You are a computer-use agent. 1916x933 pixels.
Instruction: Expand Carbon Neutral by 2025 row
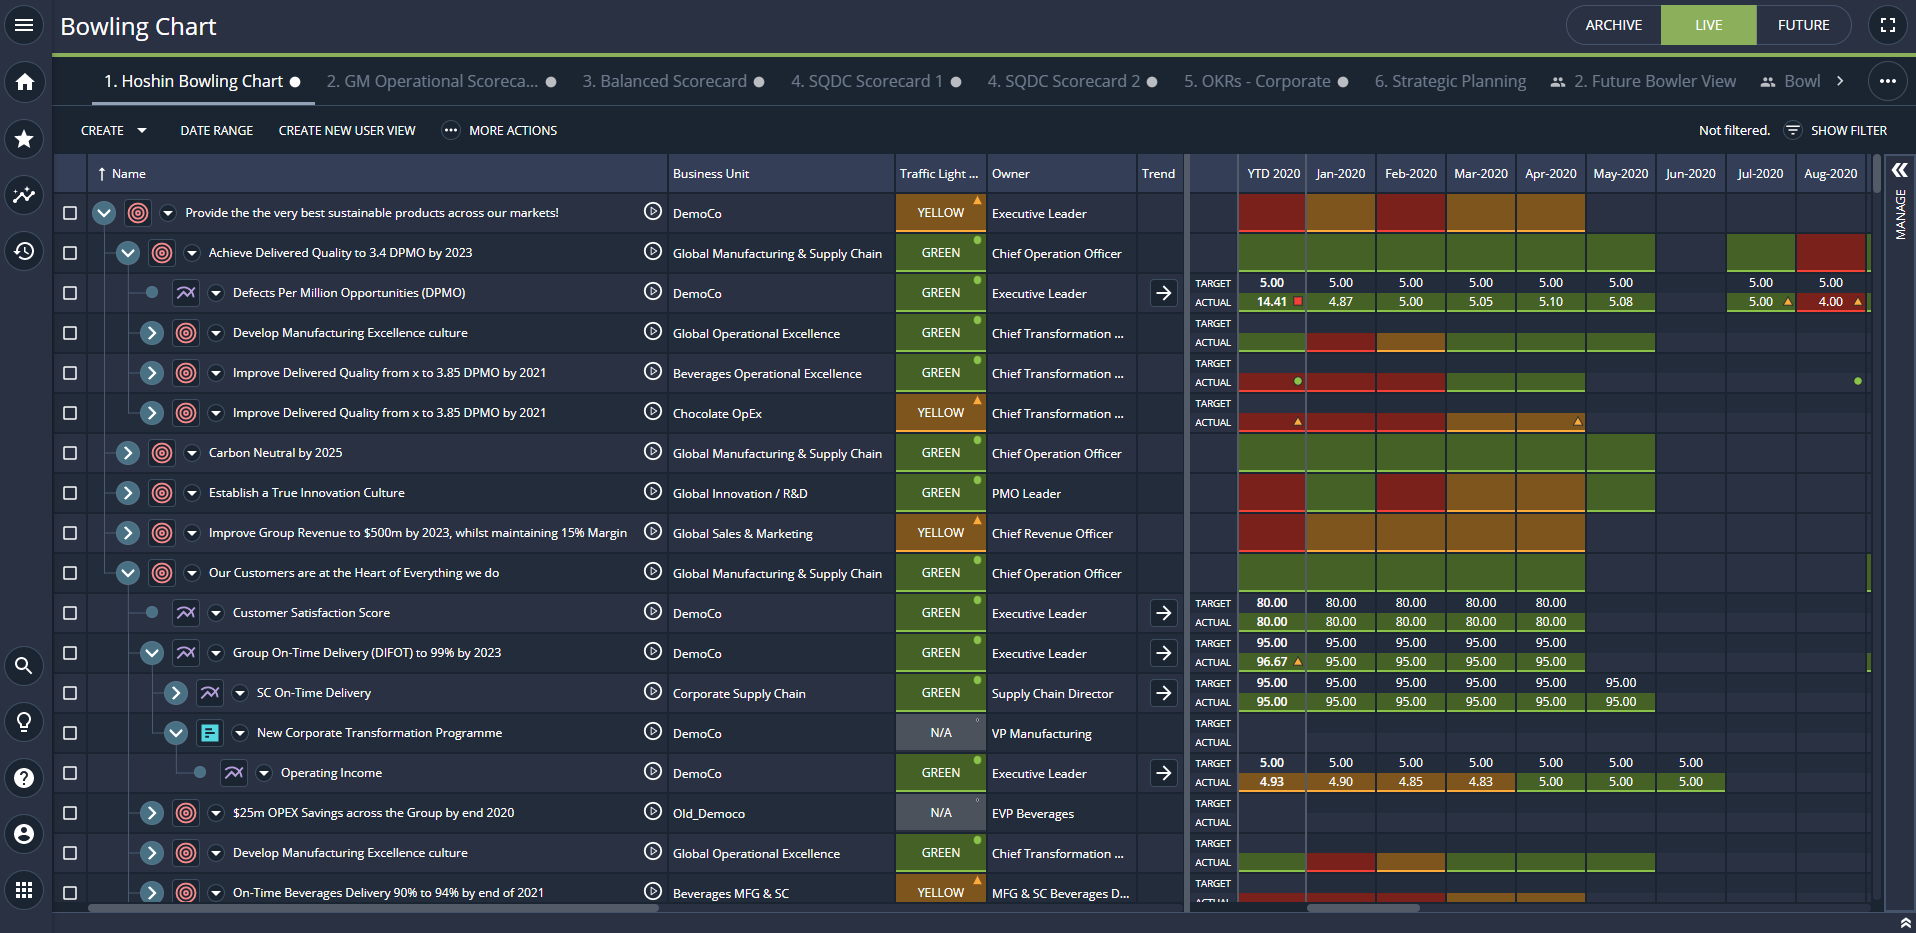click(127, 453)
